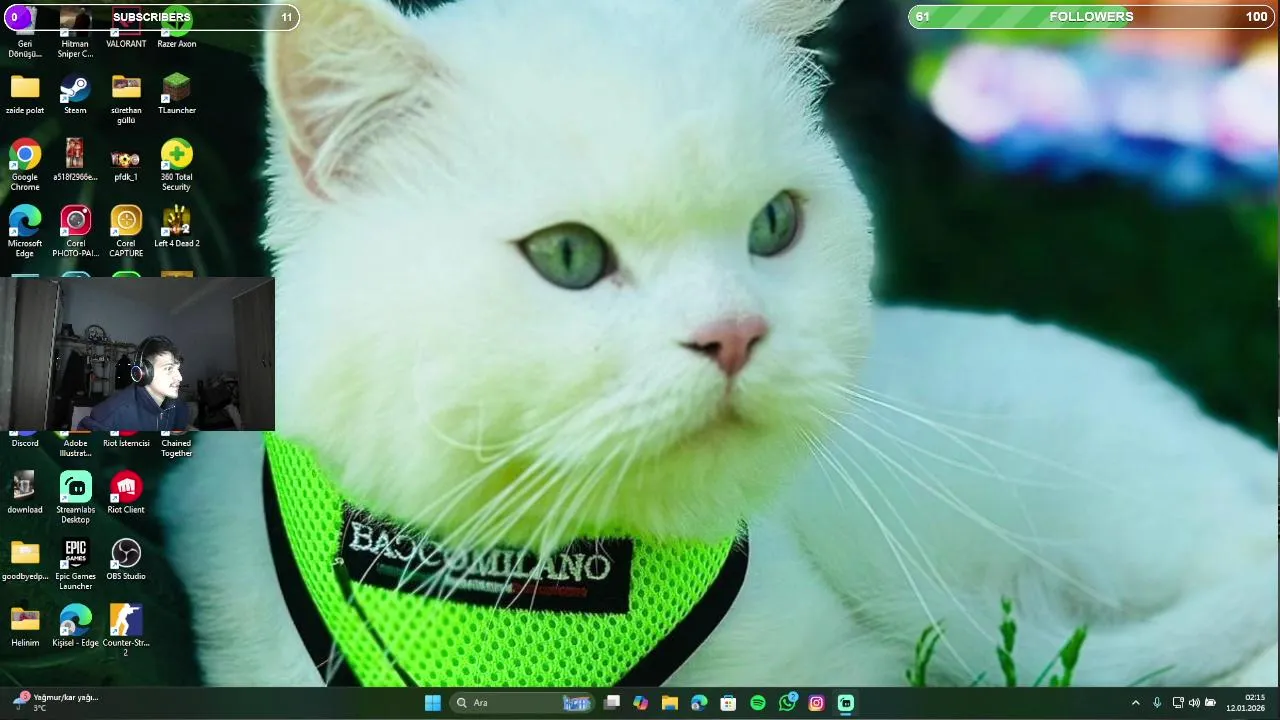Open Instagram from the taskbar
This screenshot has width=1280, height=720.
[x=817, y=703]
